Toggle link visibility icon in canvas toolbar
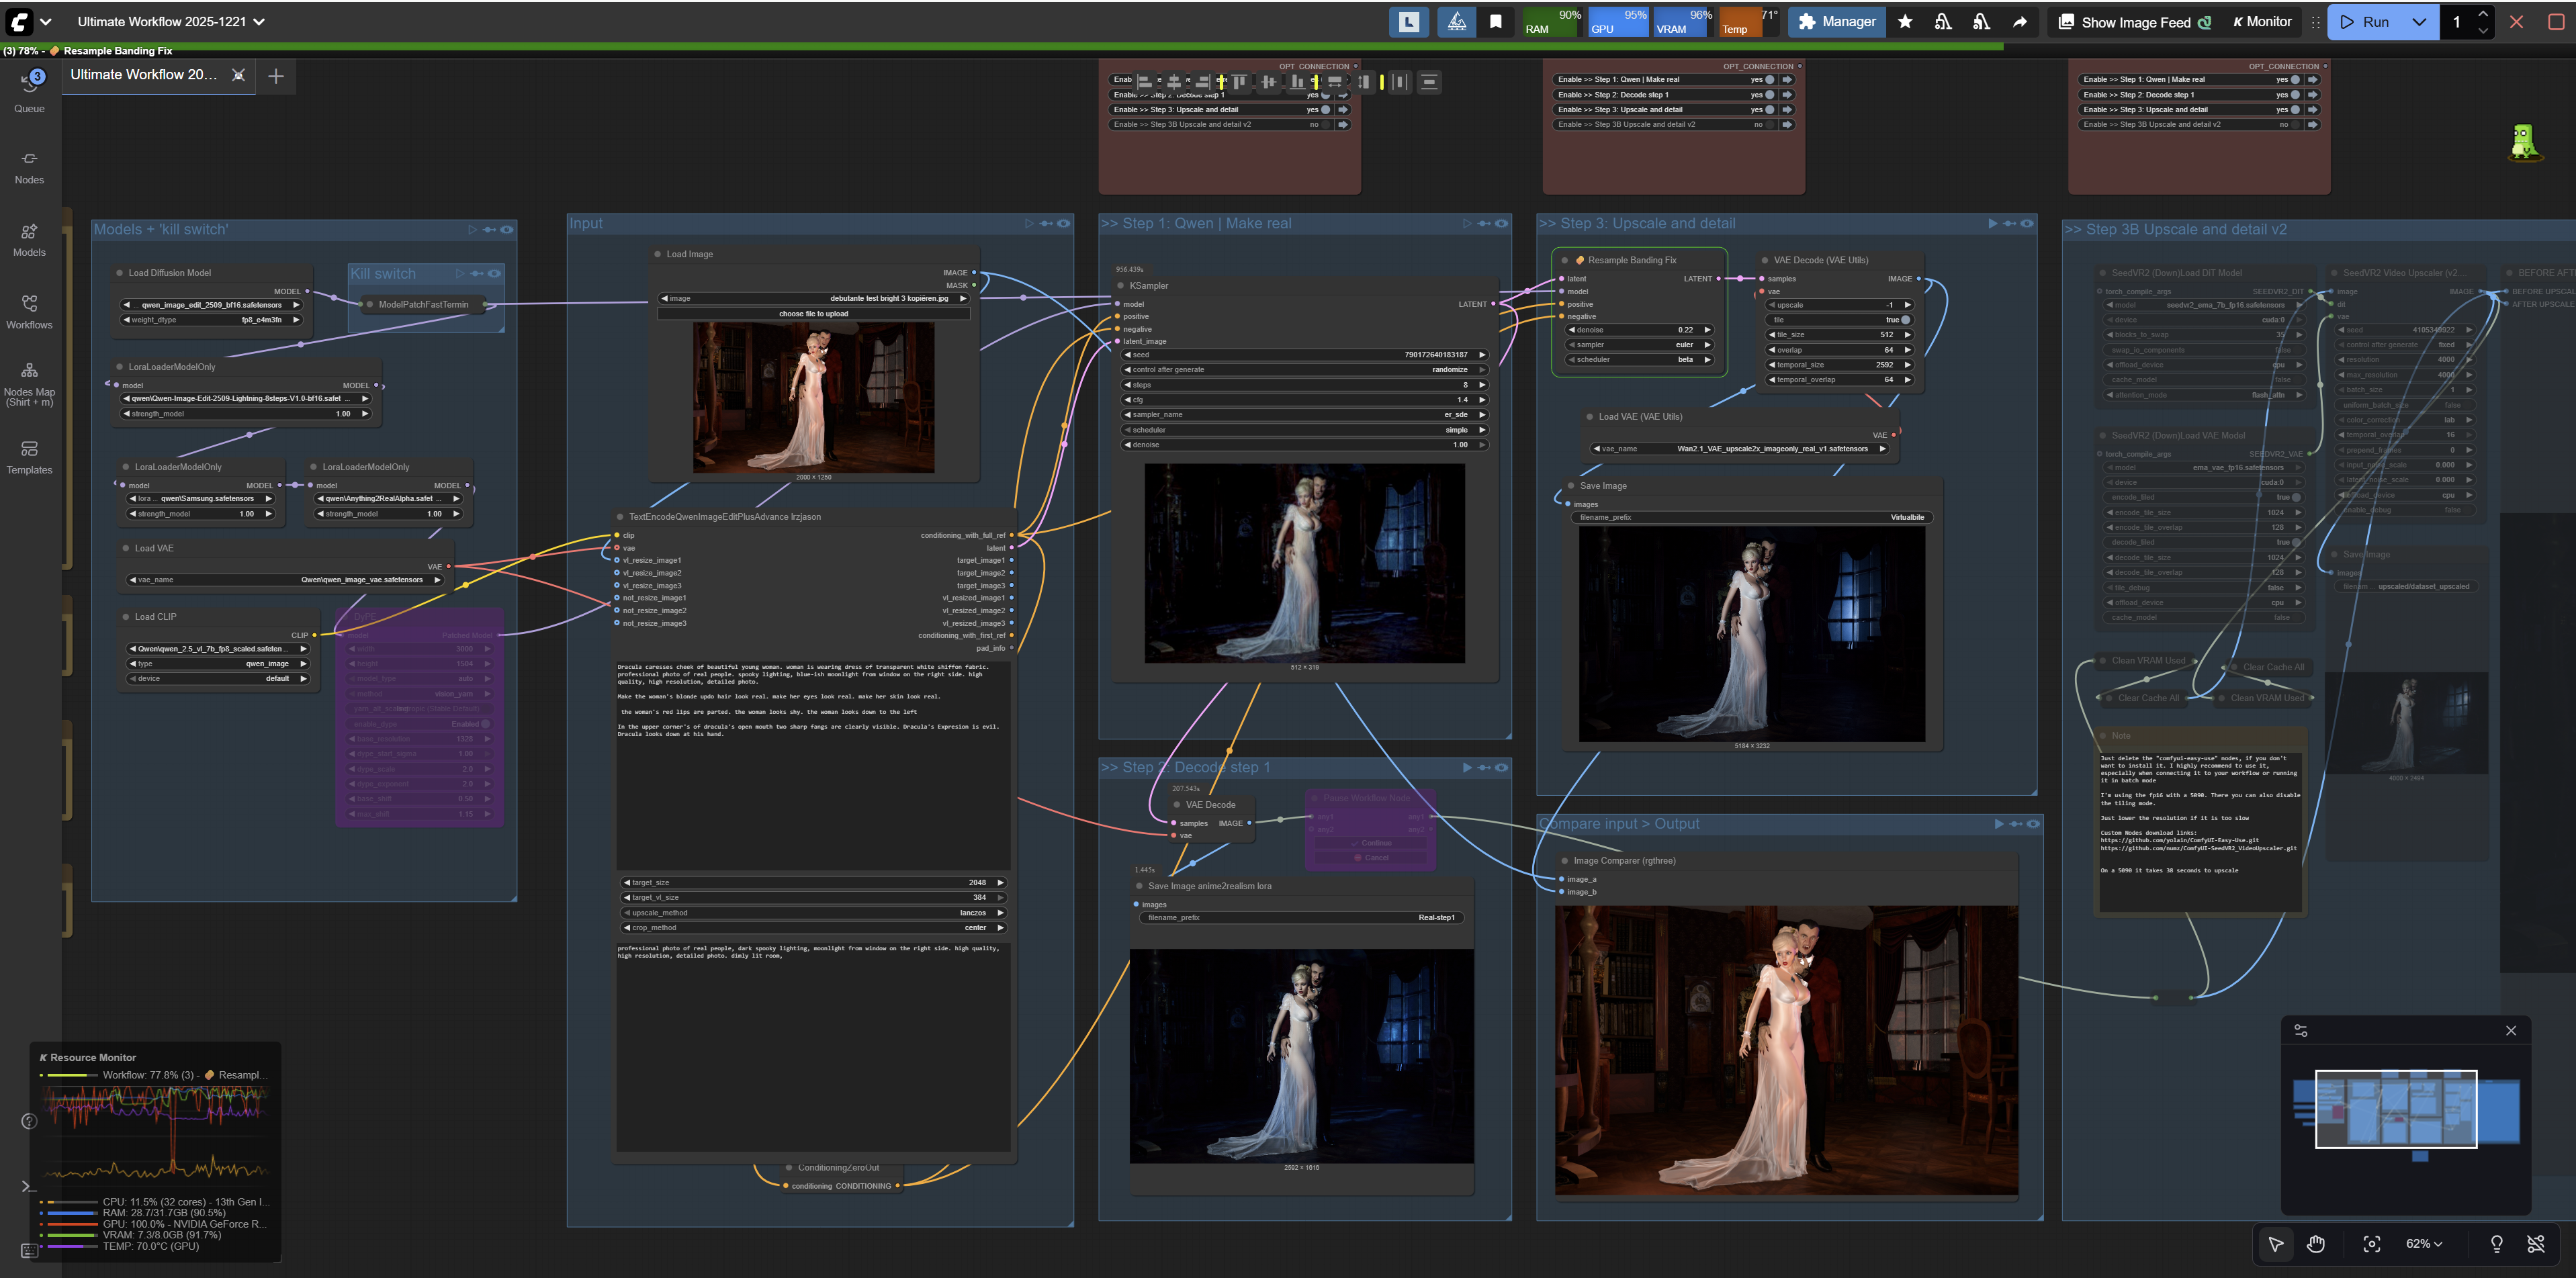 pos(2536,1243)
